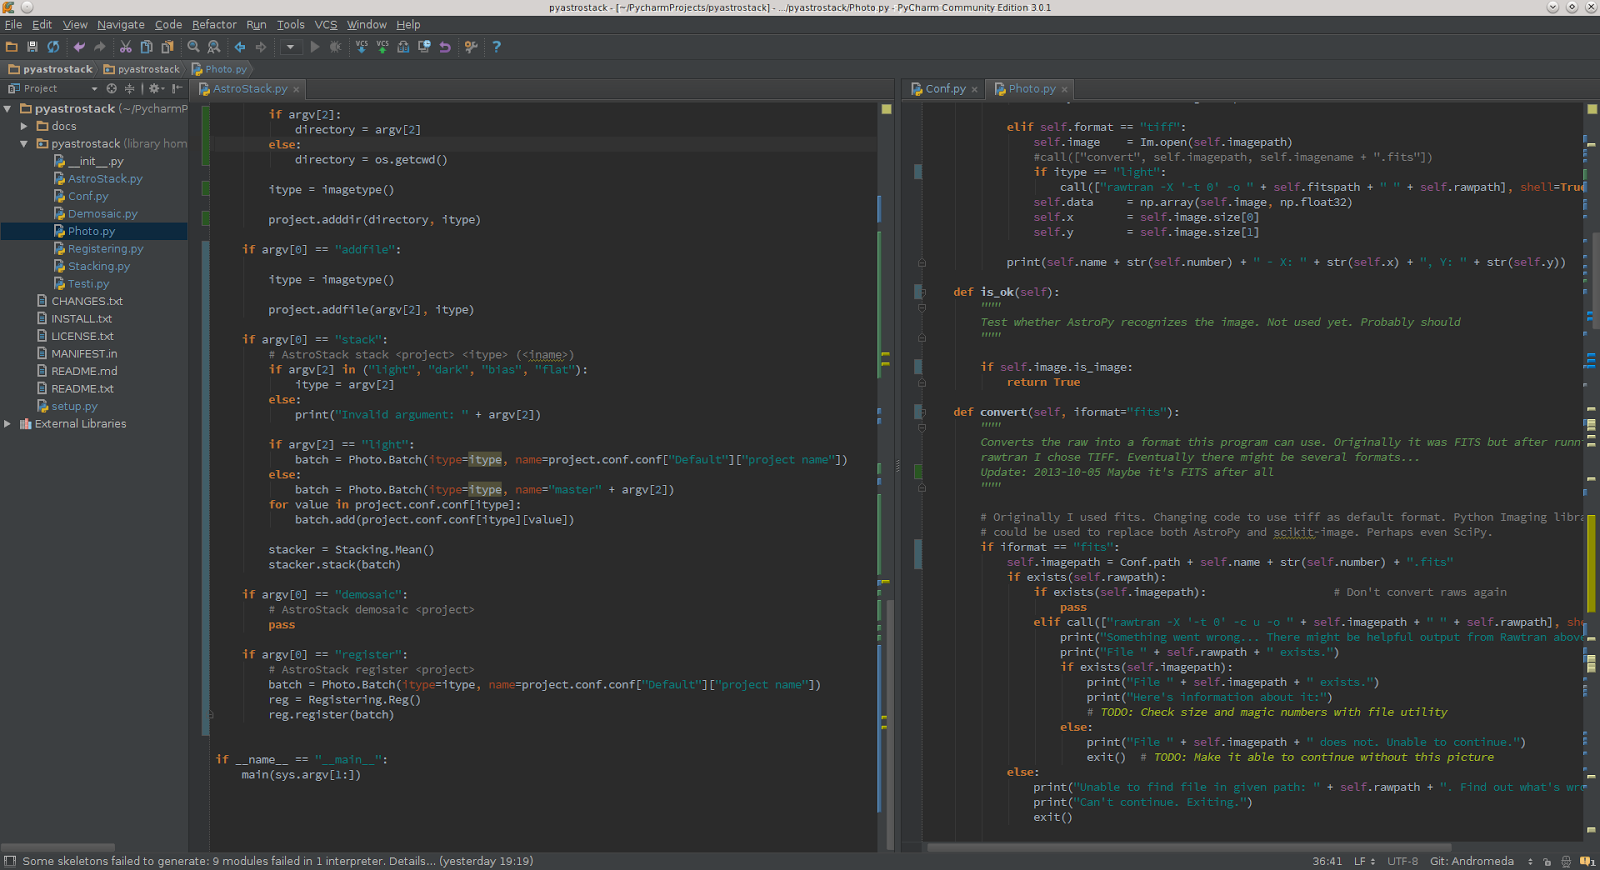This screenshot has width=1600, height=870.
Task: Click the Show History clock icon
Action: click(x=424, y=47)
